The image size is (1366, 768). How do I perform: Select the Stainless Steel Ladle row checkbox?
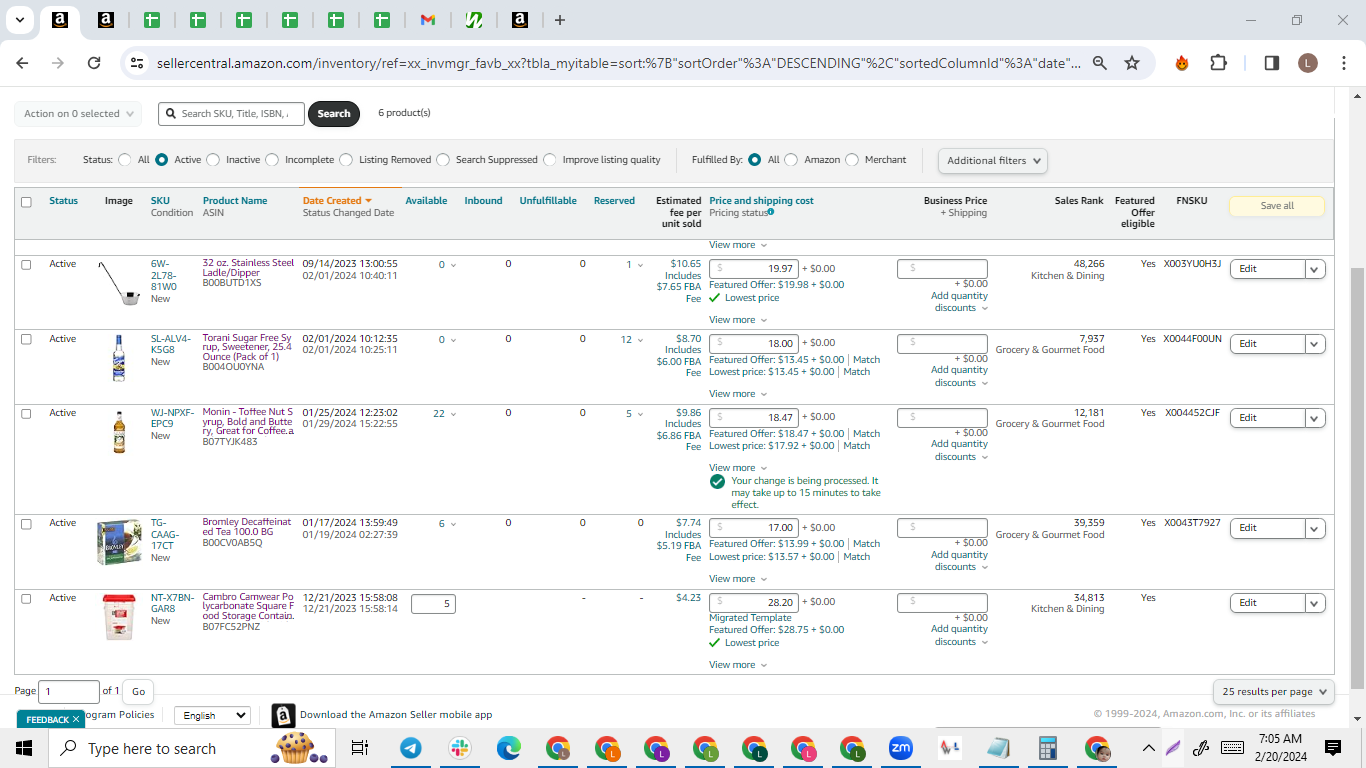click(x=26, y=265)
